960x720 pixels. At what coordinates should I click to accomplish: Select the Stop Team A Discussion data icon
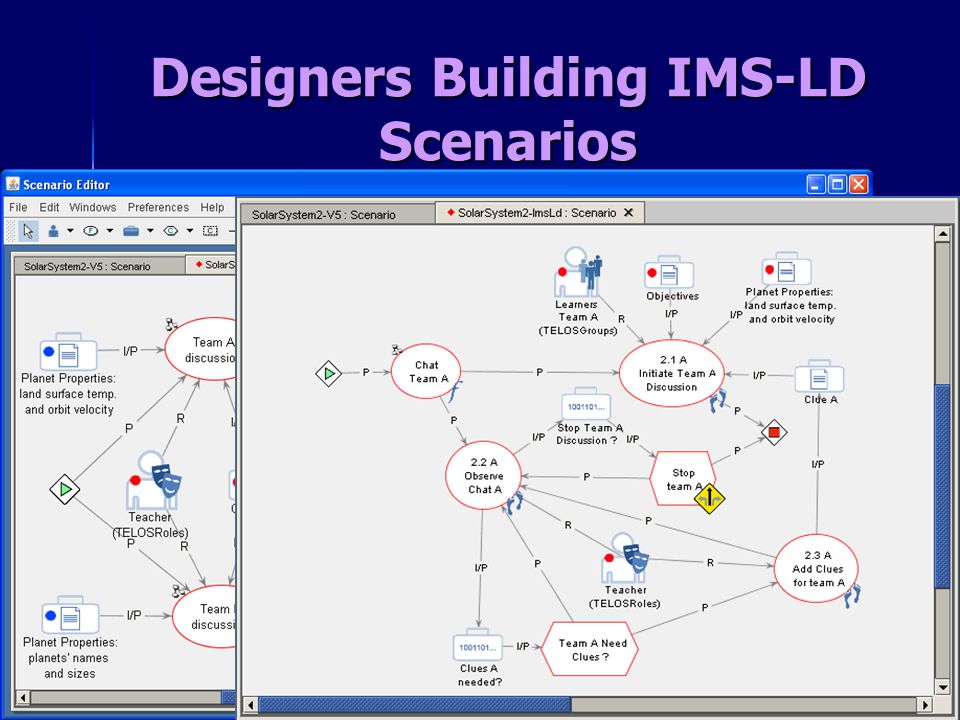(586, 404)
